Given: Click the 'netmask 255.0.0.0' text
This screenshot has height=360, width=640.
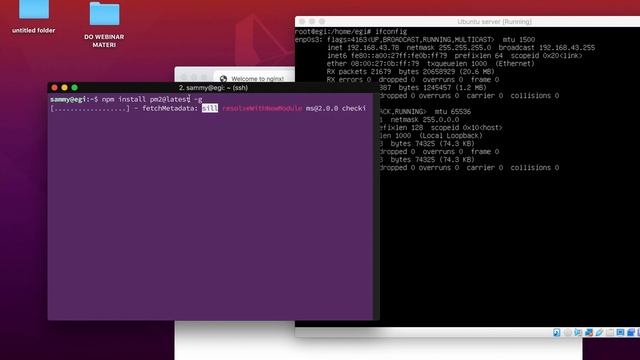Looking at the screenshot, I should (424, 120).
